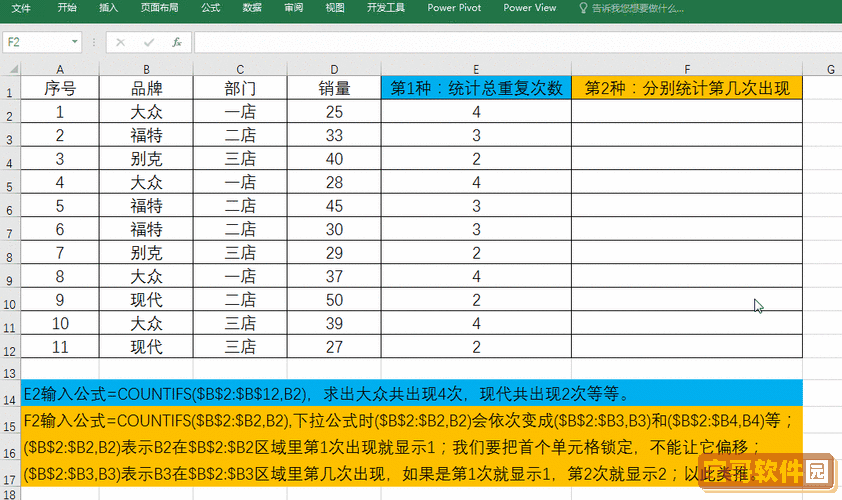Switch to the 插入 ribbon tab

tap(108, 8)
